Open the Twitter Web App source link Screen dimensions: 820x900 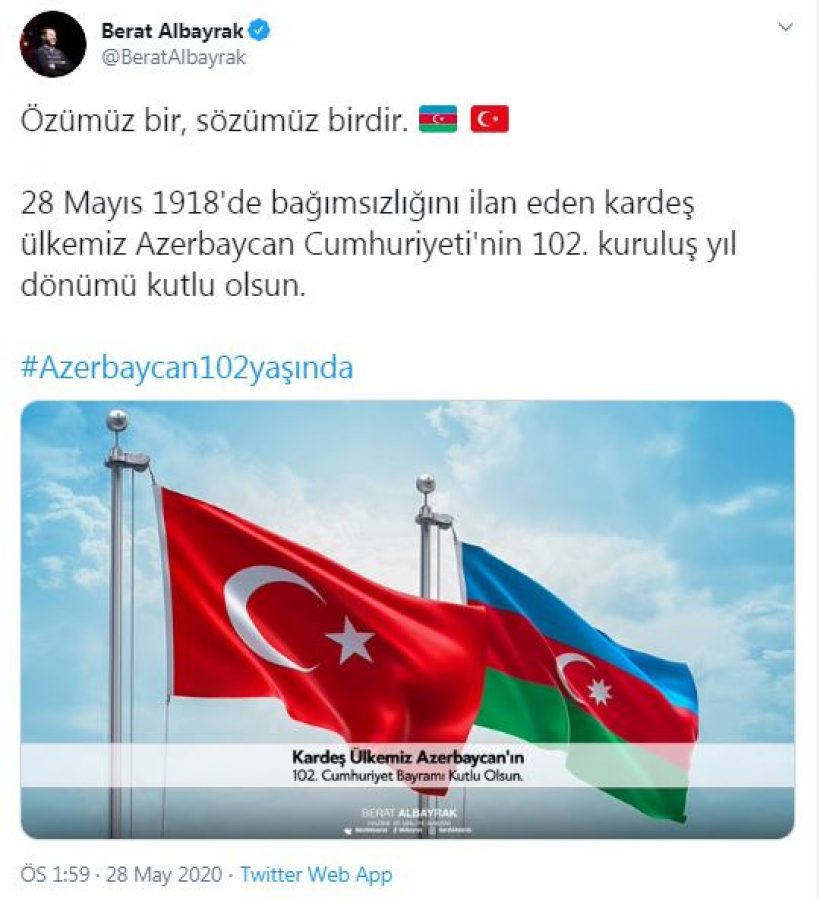pos(316,874)
